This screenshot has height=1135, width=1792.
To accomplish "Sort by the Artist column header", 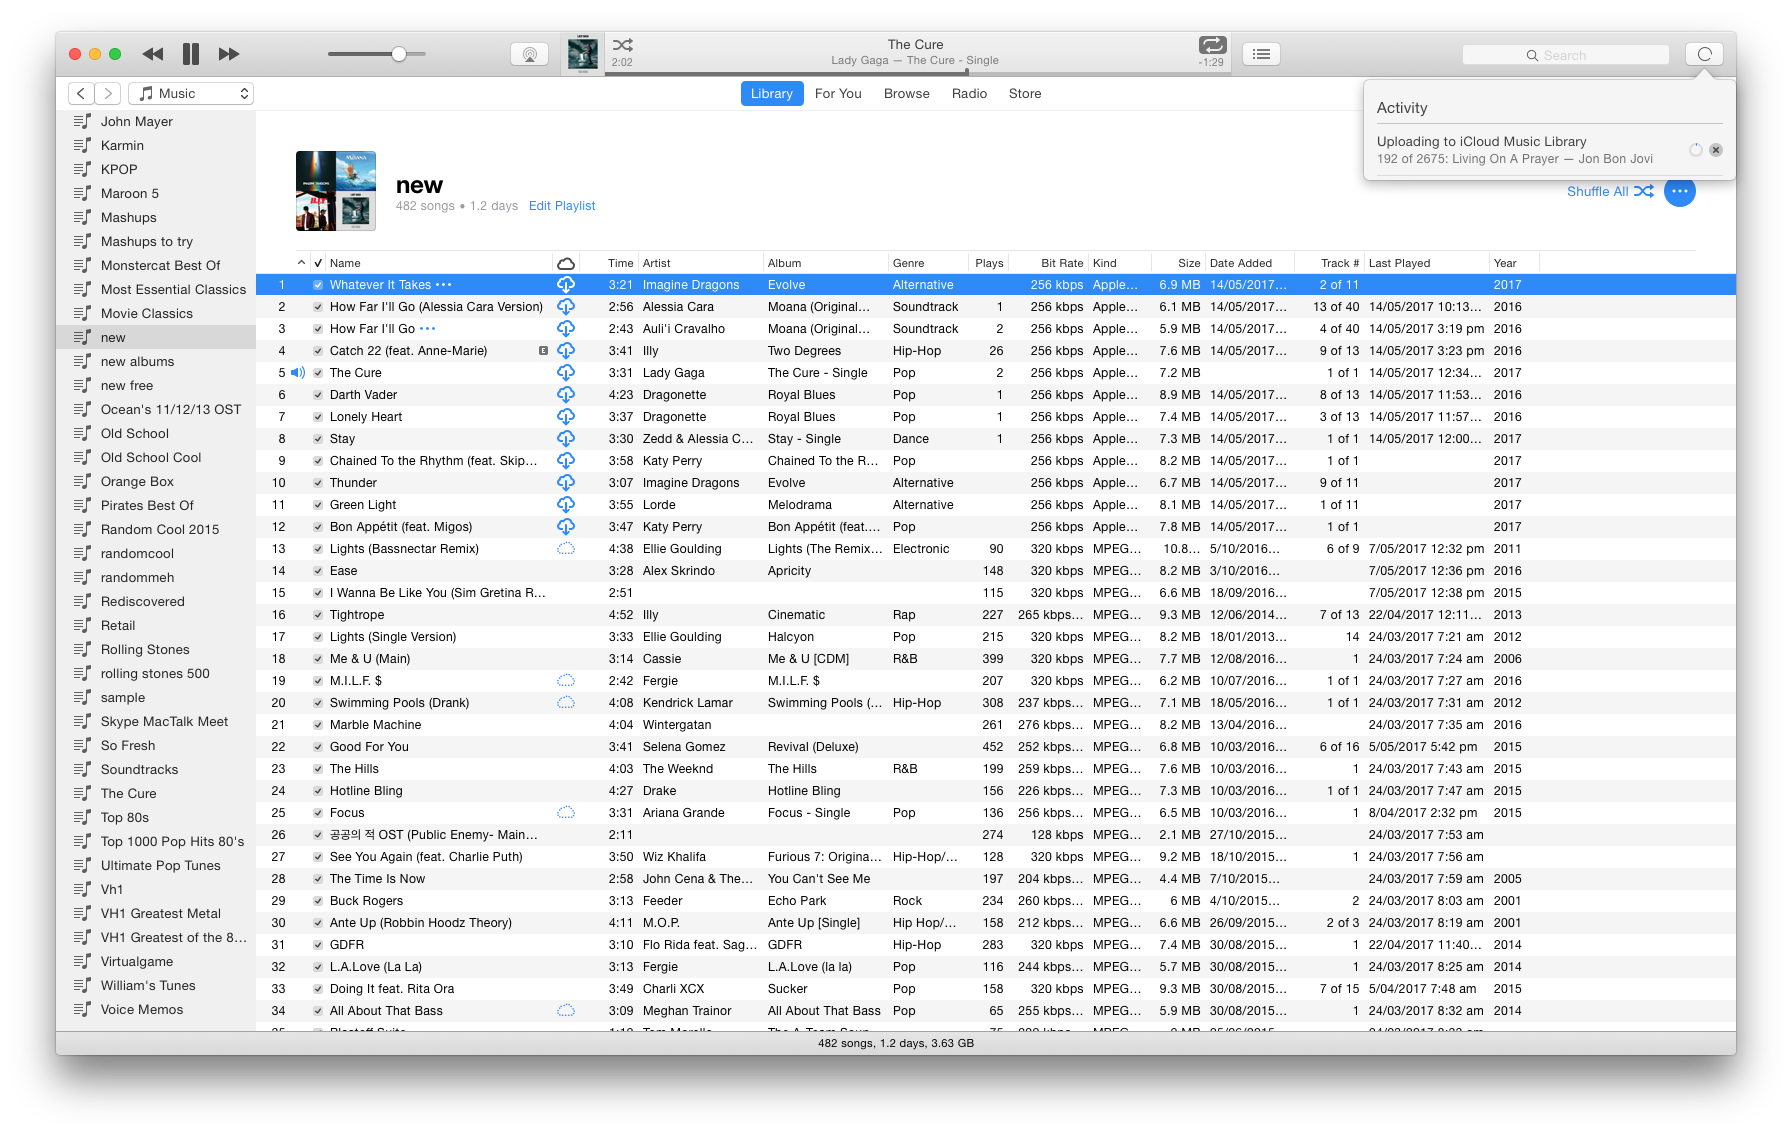I will coord(700,263).
